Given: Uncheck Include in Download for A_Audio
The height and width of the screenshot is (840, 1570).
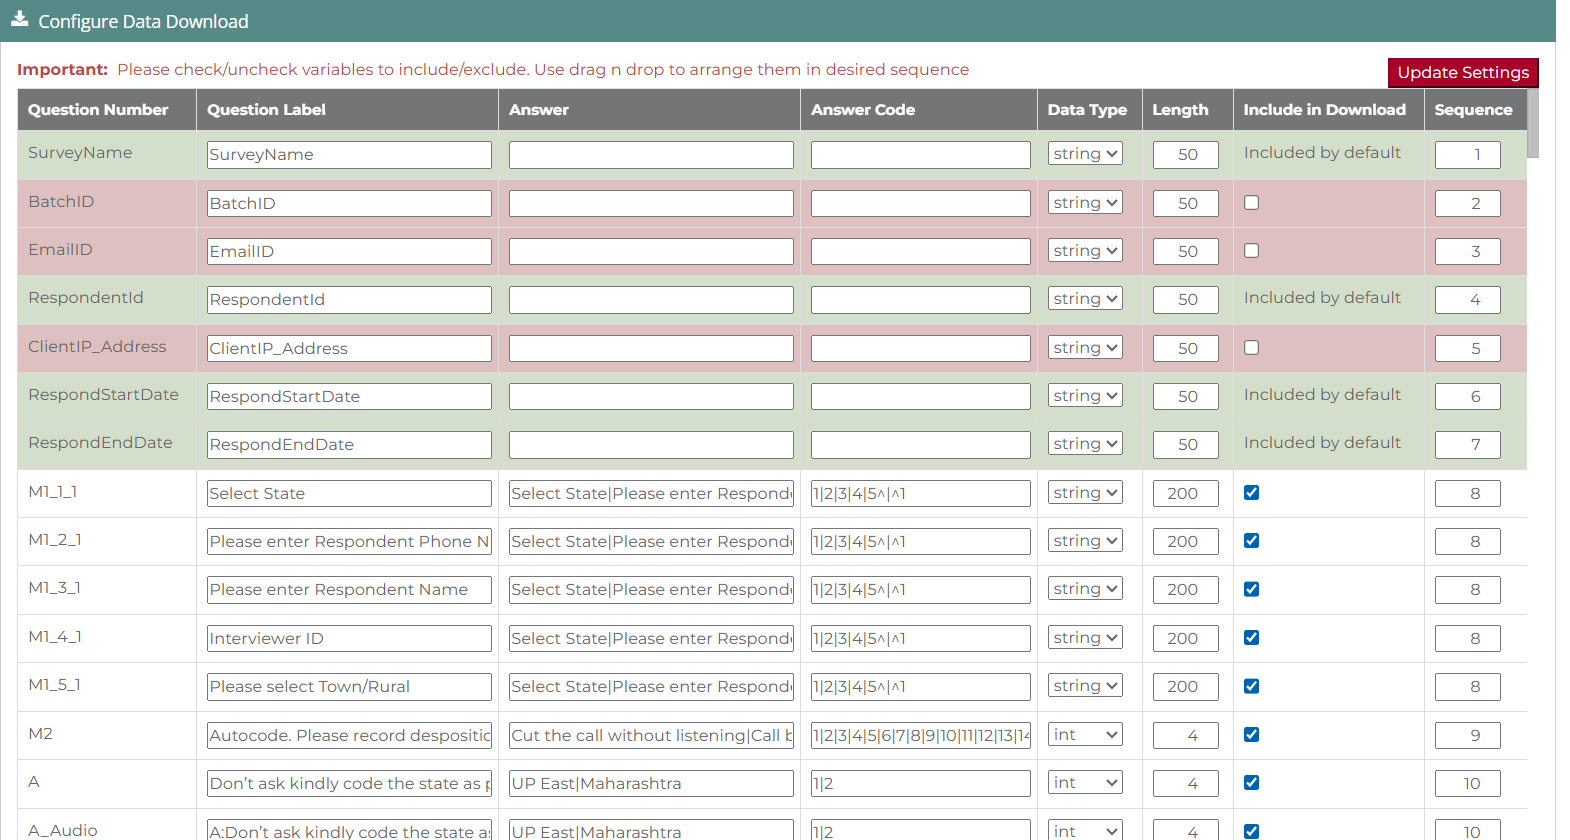Looking at the screenshot, I should 1251,831.
